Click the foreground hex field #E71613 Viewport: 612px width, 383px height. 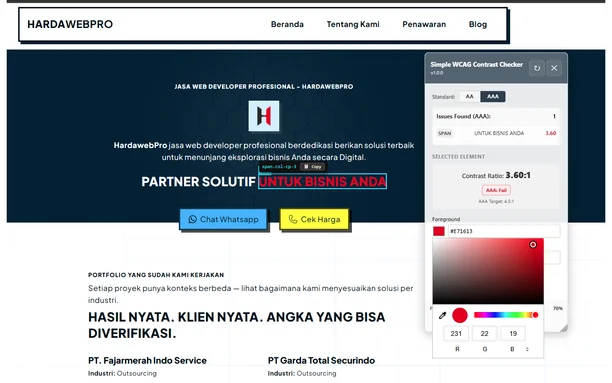point(503,231)
